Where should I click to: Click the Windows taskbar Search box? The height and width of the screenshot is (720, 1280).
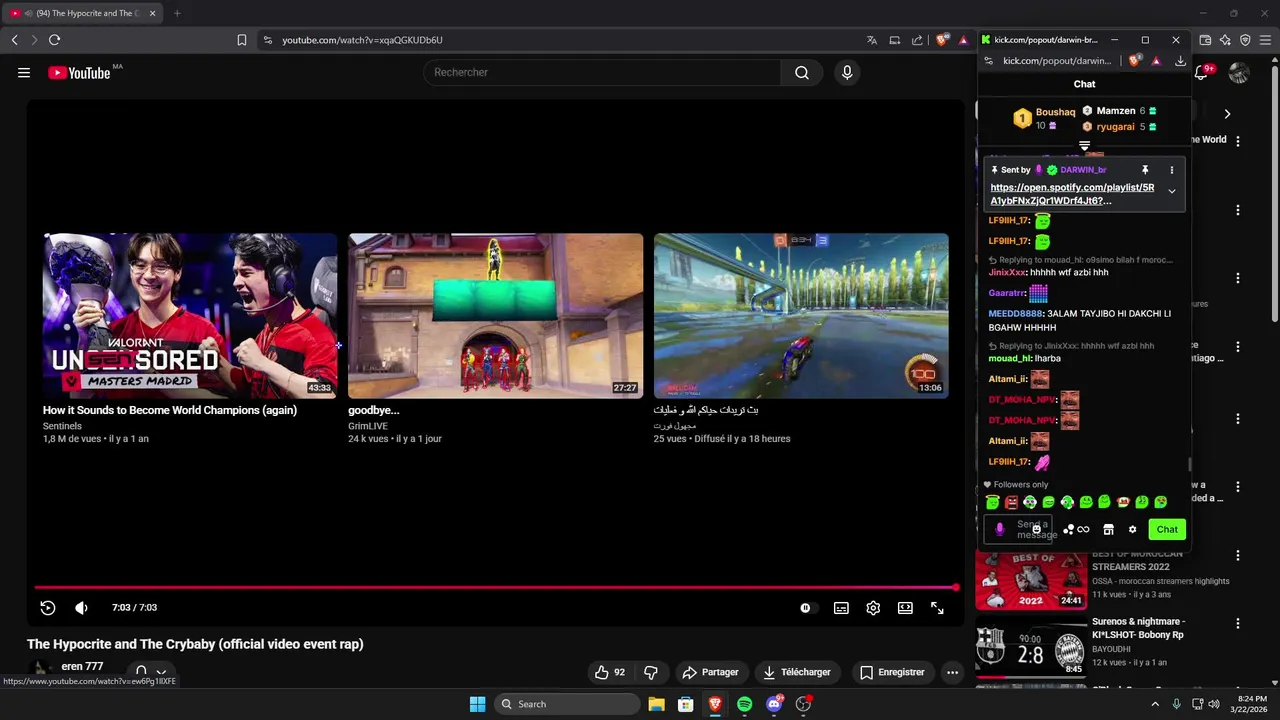pyautogui.click(x=568, y=704)
